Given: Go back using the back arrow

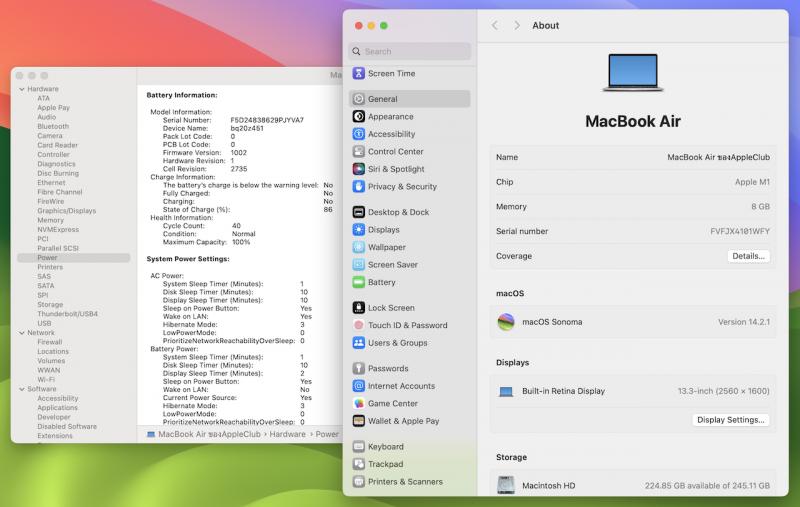Looking at the screenshot, I should coord(495,25).
